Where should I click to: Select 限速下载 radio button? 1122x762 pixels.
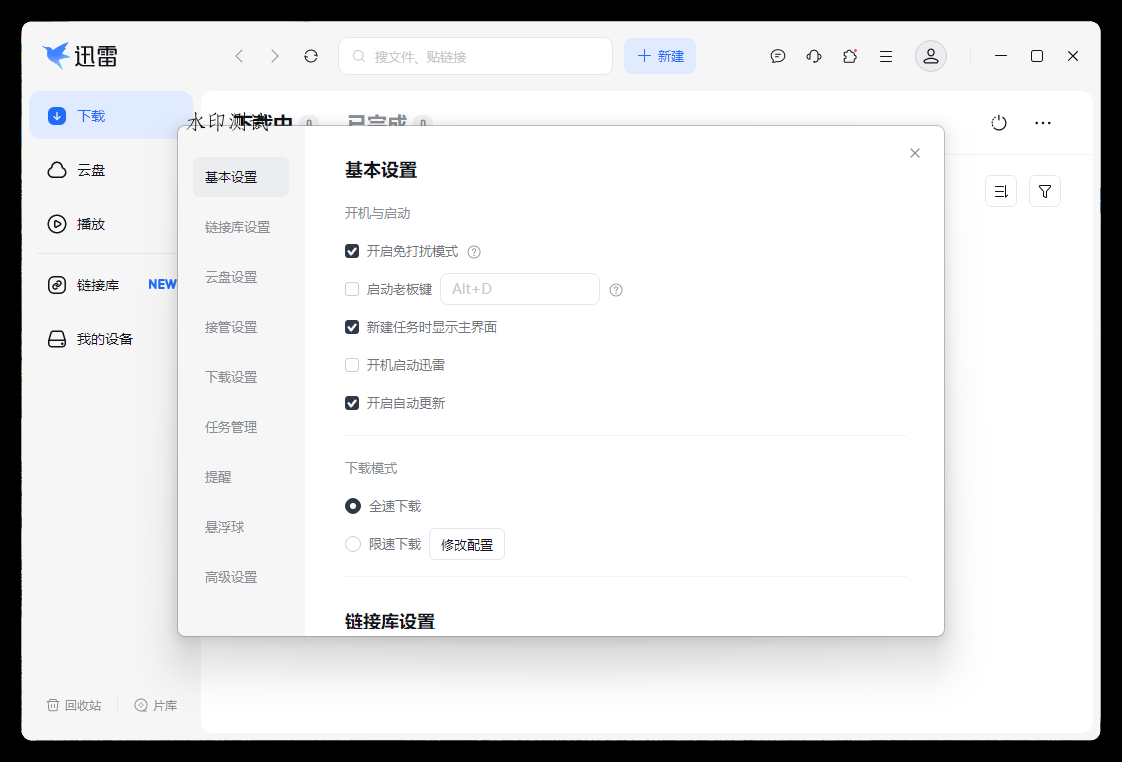(x=353, y=544)
